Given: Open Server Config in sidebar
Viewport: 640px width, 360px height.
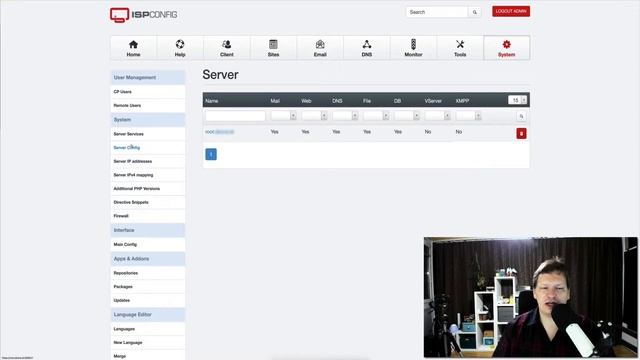Looking at the screenshot, I should (148, 147).
